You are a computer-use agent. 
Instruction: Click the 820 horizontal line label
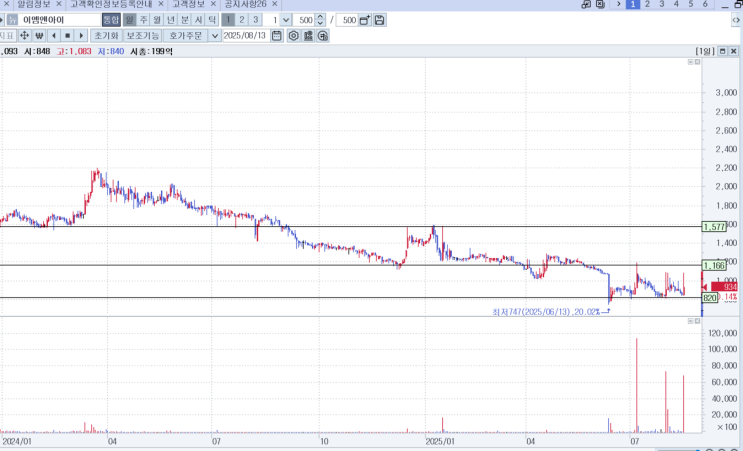(709, 298)
